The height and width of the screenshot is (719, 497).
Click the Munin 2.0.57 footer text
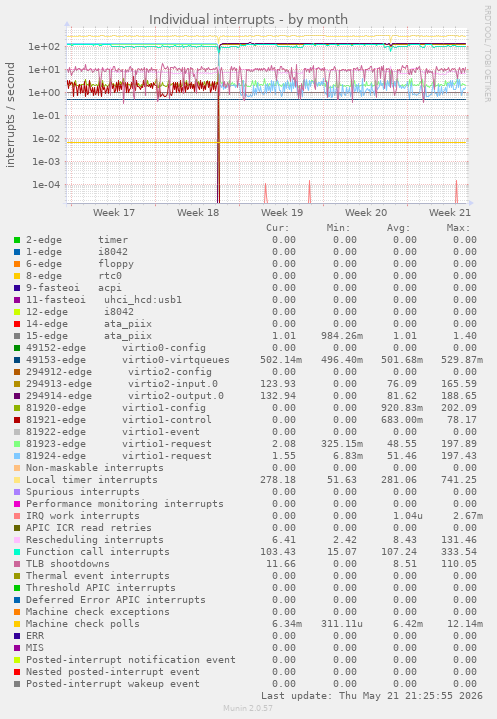click(248, 708)
